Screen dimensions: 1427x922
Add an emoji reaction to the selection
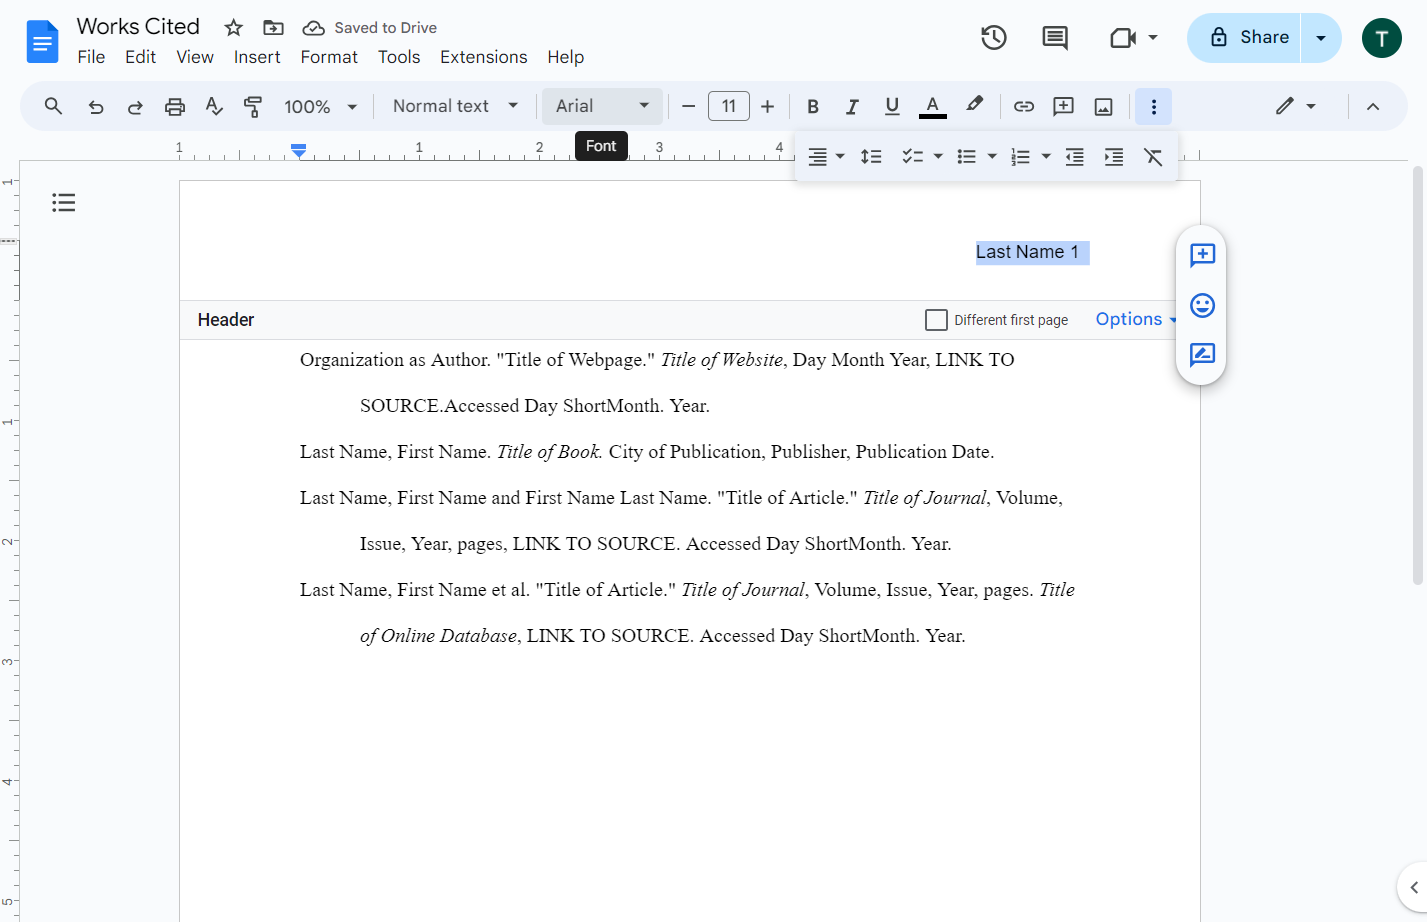1202,305
